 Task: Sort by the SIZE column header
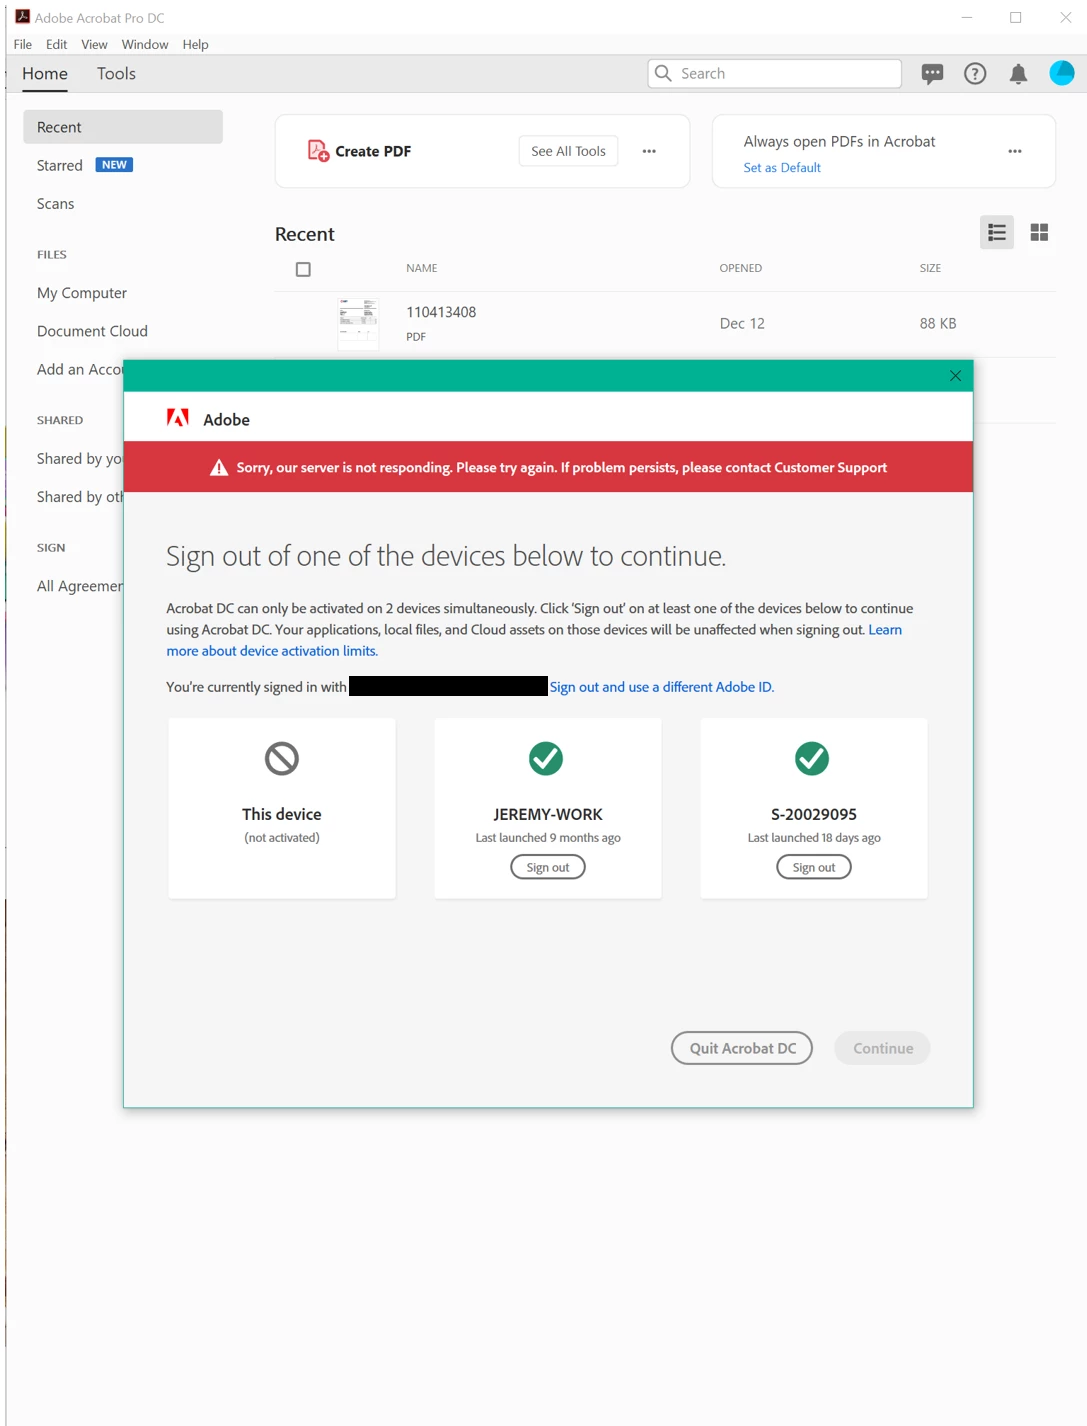(x=930, y=268)
